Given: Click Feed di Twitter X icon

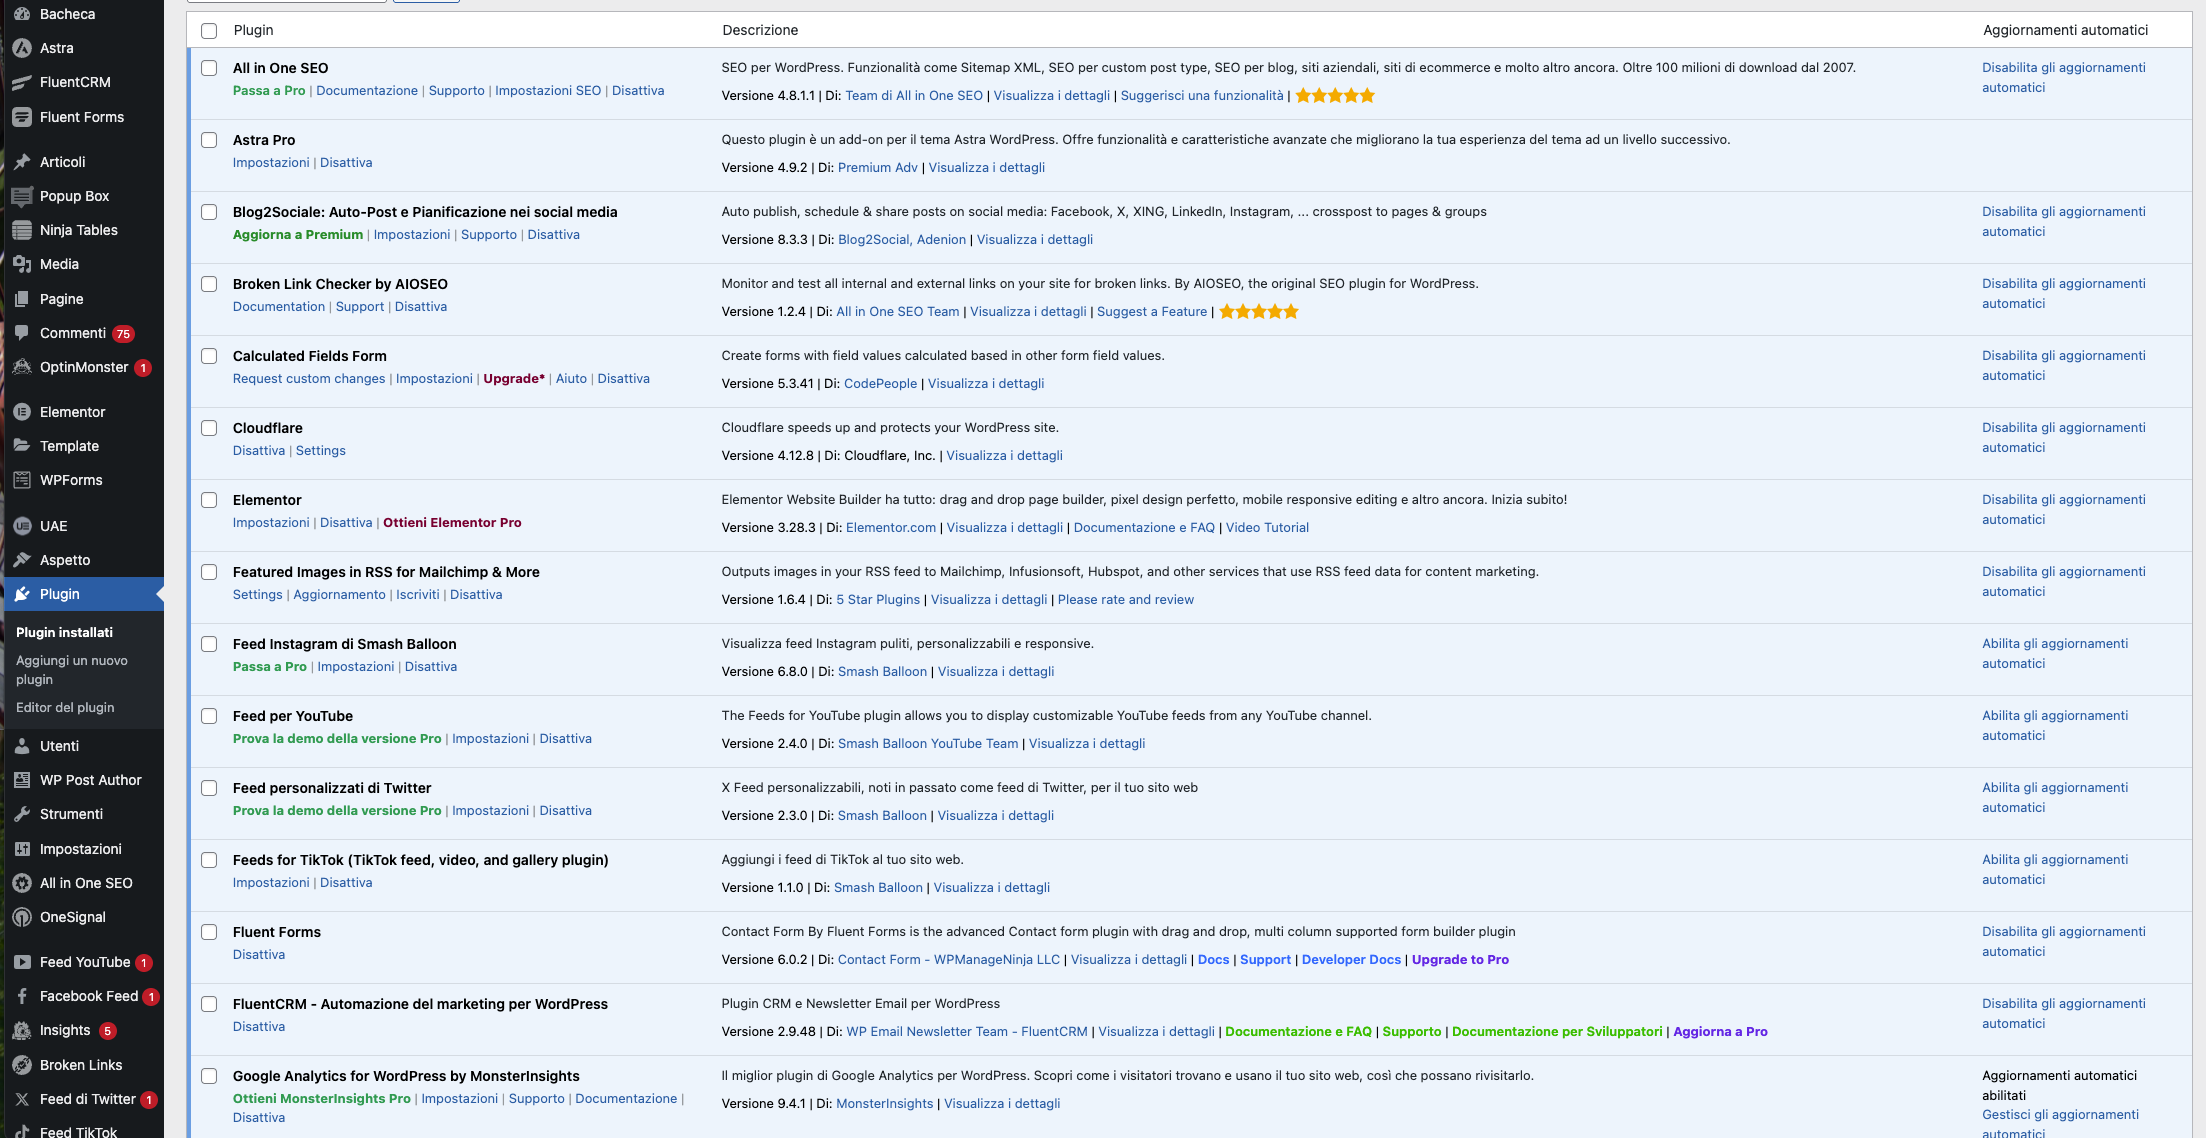Looking at the screenshot, I should coord(22,1099).
